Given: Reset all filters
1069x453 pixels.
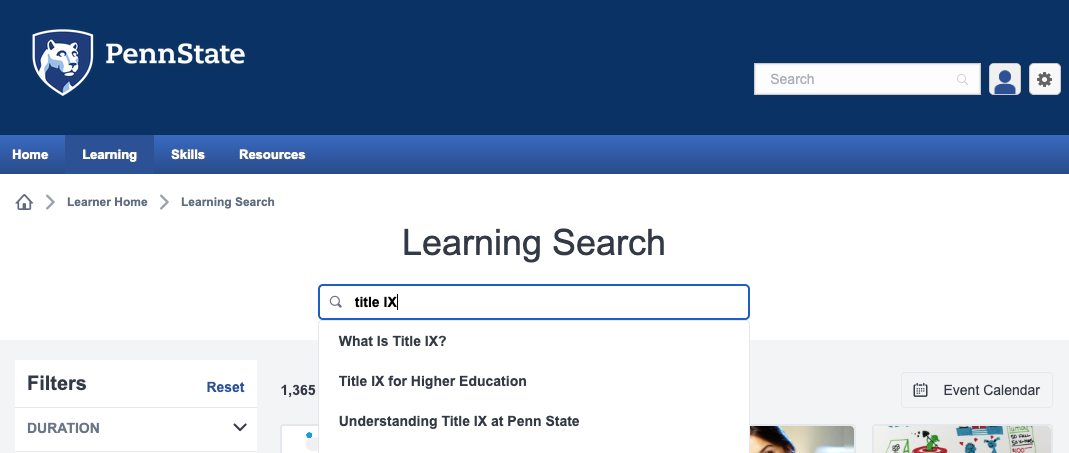Looking at the screenshot, I should [226, 387].
